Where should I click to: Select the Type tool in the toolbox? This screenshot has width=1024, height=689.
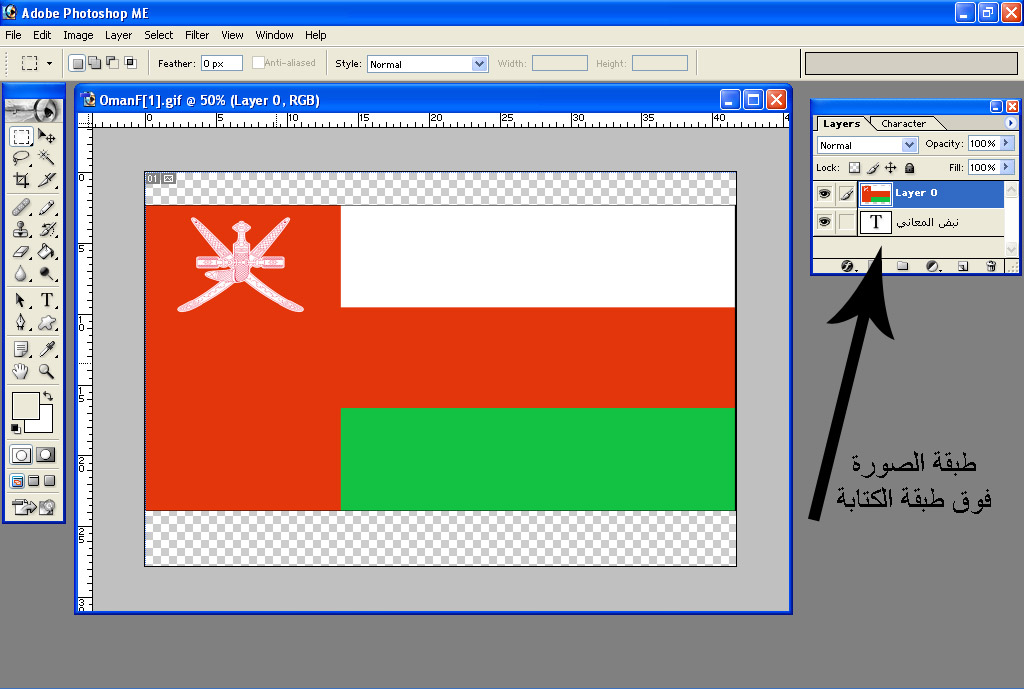pos(46,300)
